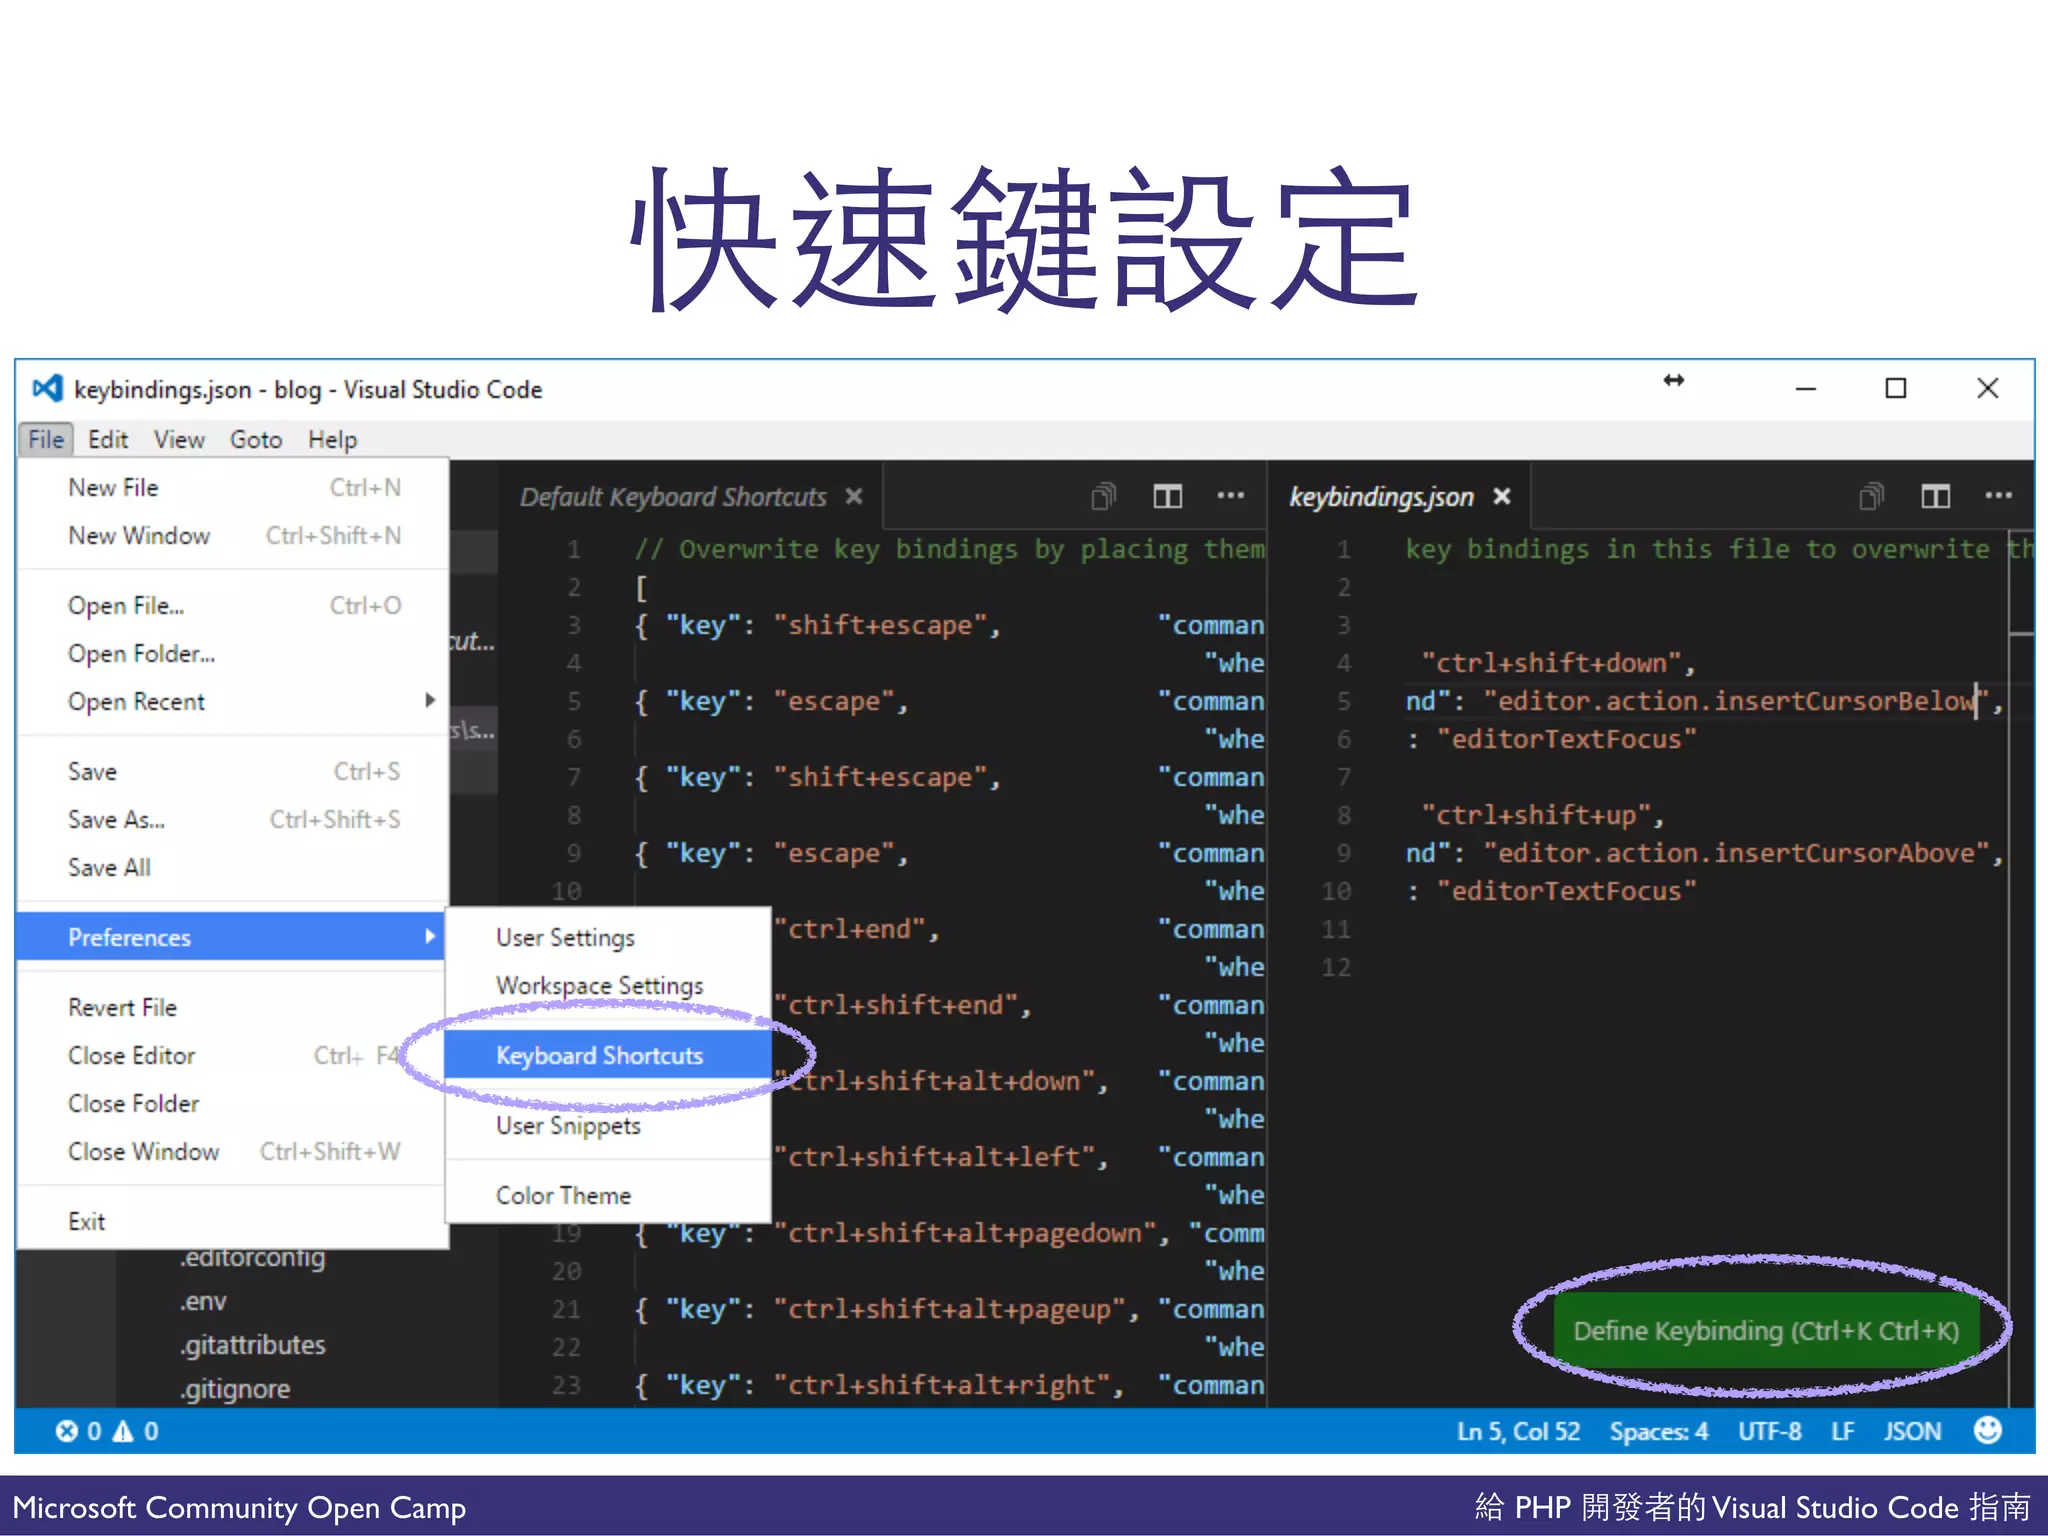2048x1536 pixels.
Task: Click UTF-8 encoding indicator
Action: [1769, 1431]
